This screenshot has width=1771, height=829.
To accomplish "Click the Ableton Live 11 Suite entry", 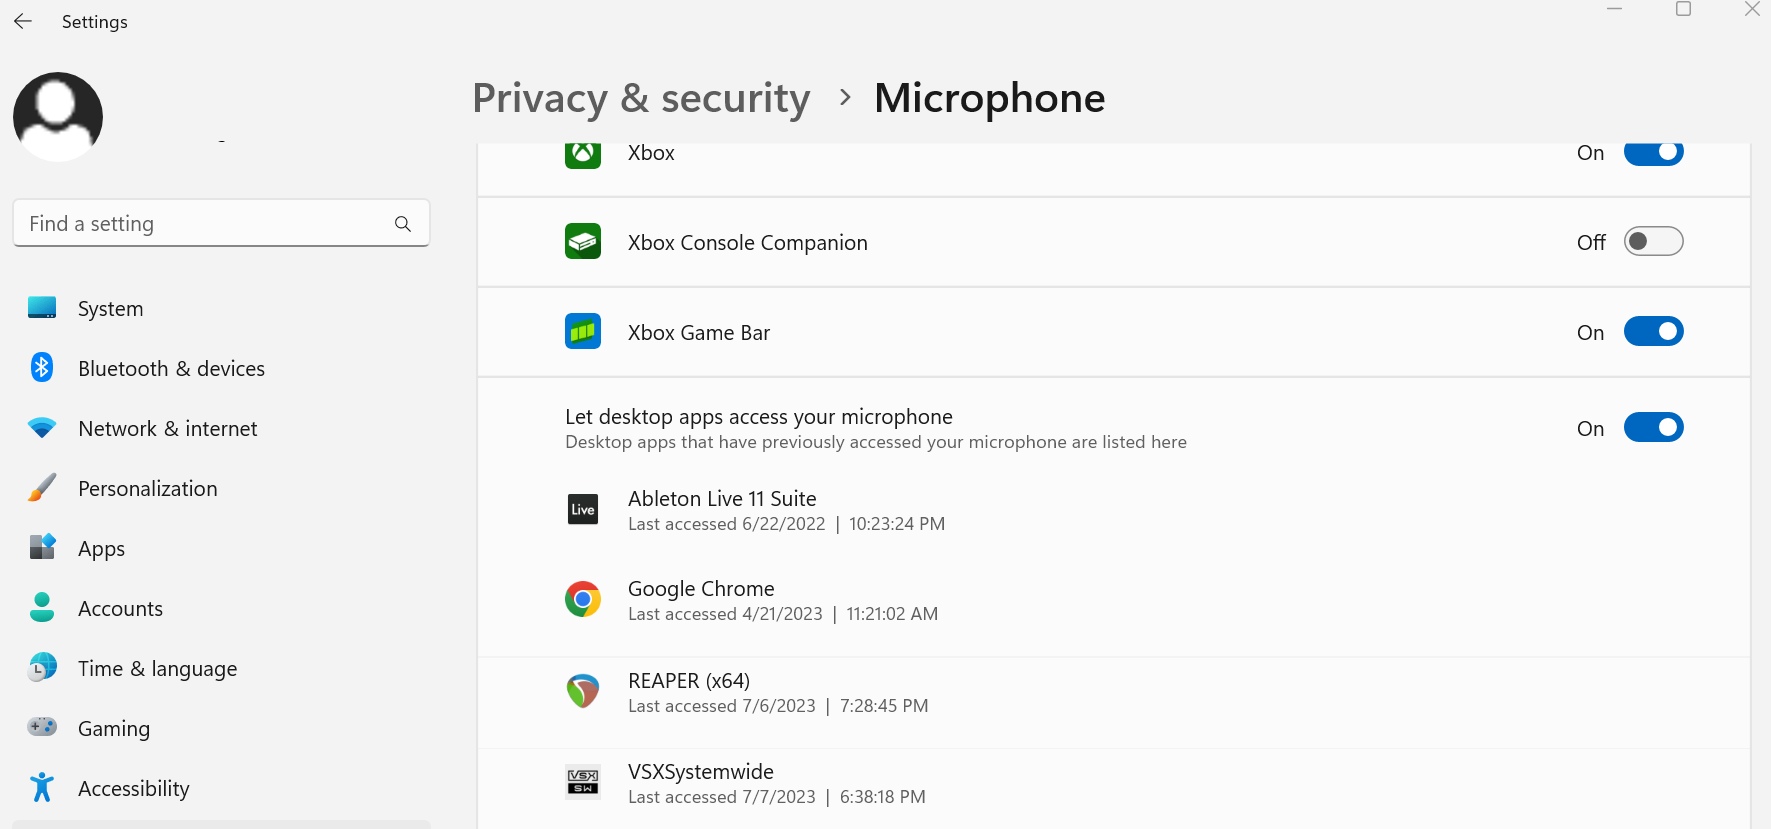I will [x=722, y=498].
